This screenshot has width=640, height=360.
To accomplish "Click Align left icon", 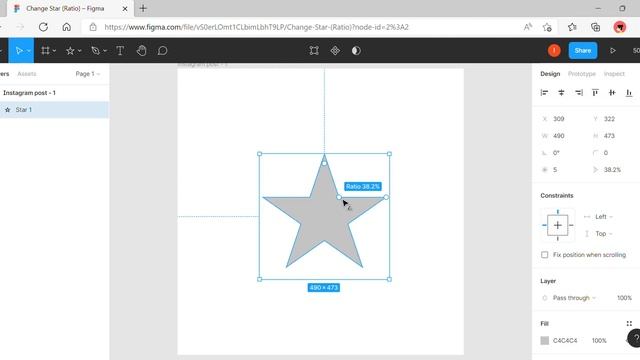I will (x=544, y=93).
